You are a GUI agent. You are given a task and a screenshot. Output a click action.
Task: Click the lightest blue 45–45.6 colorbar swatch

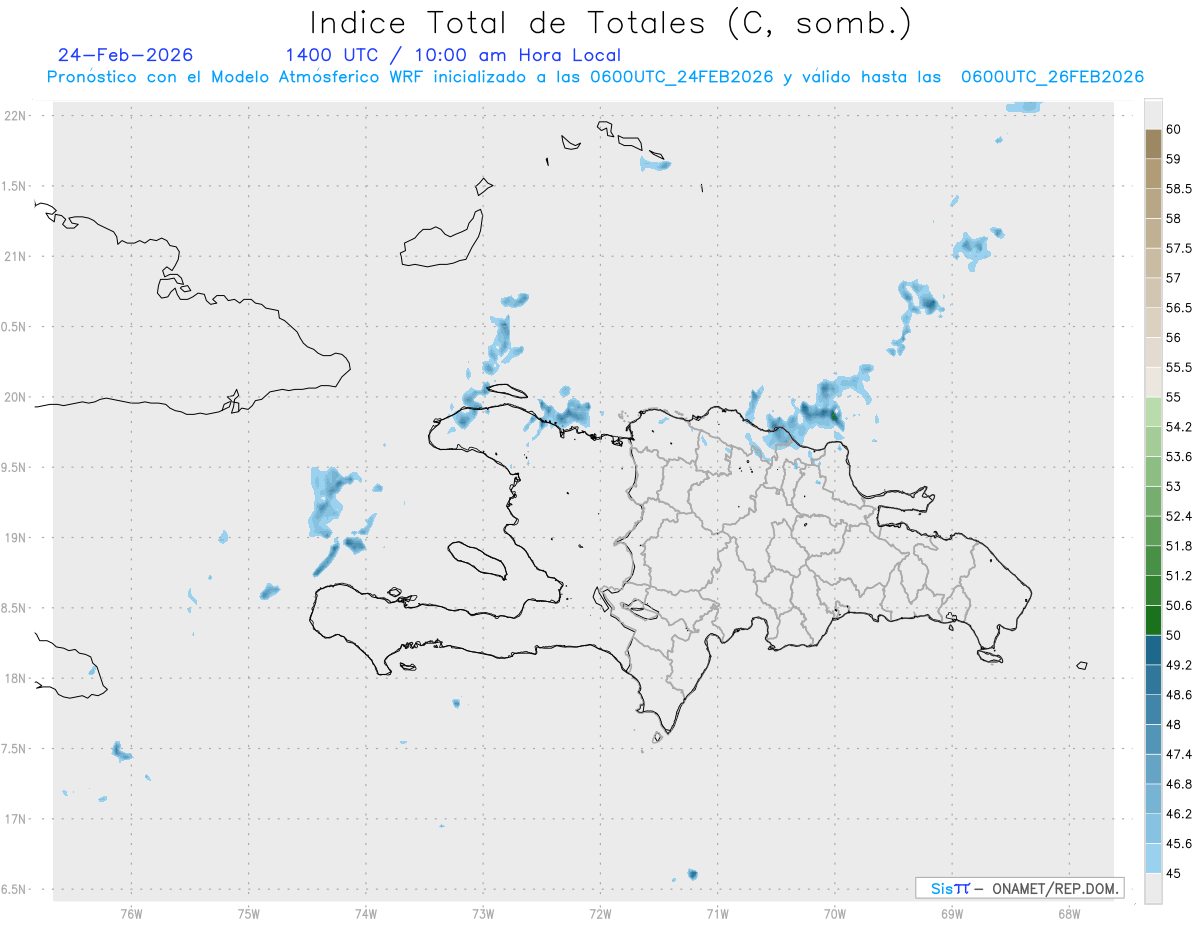tap(1153, 859)
